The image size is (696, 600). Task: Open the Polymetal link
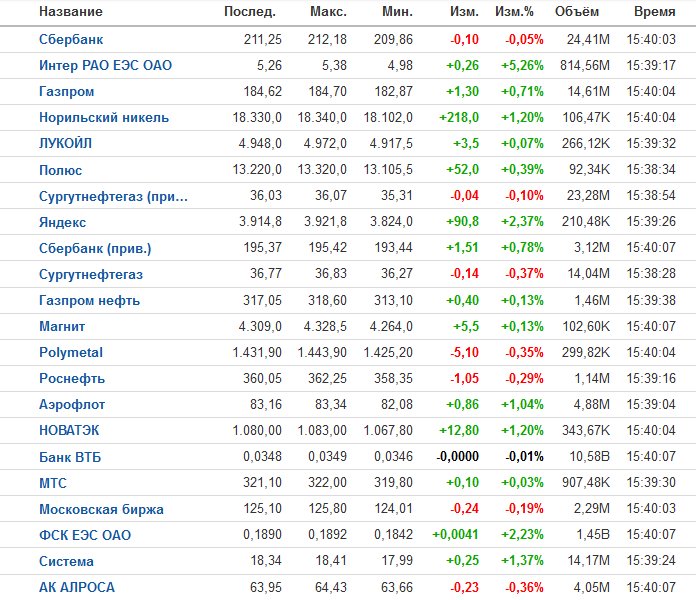pos(71,352)
